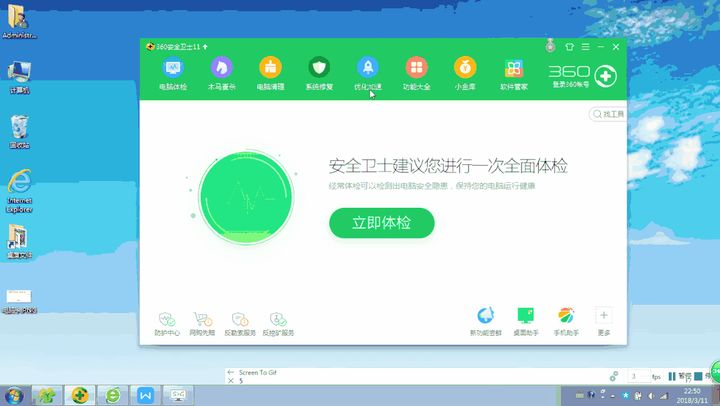Open the 功能大全 red grid icon

coord(416,73)
